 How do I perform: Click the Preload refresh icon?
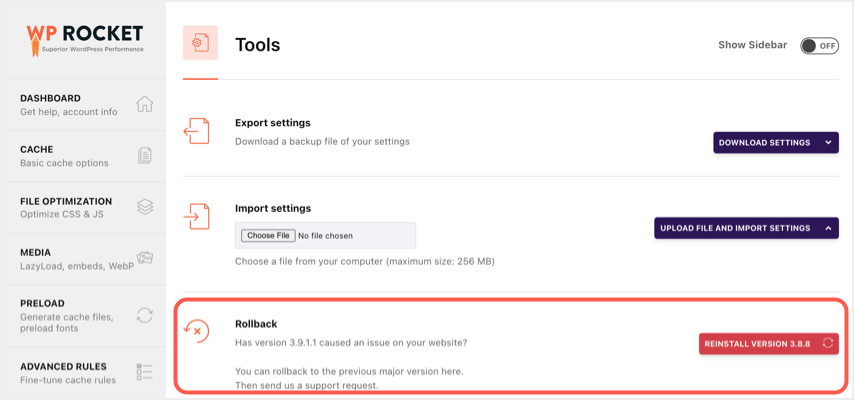click(x=145, y=315)
